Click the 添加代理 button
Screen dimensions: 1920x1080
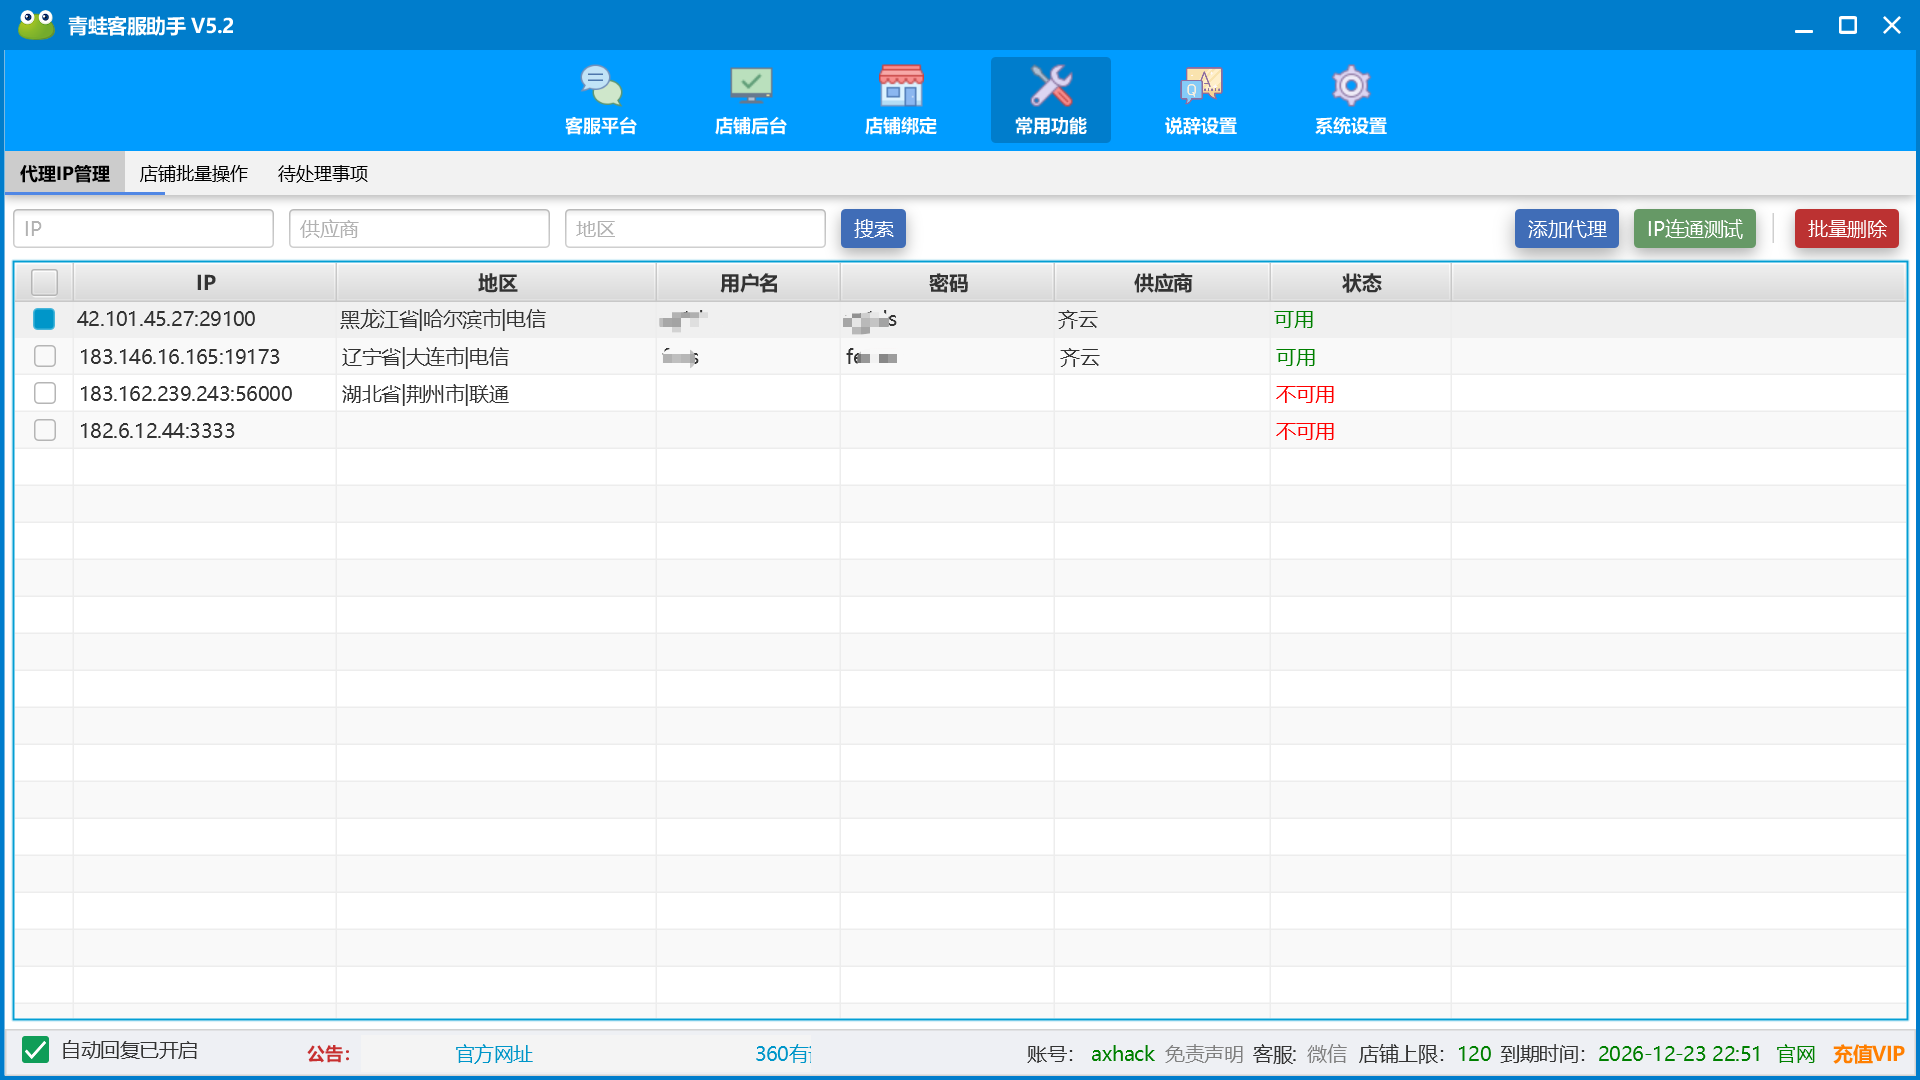tap(1566, 229)
